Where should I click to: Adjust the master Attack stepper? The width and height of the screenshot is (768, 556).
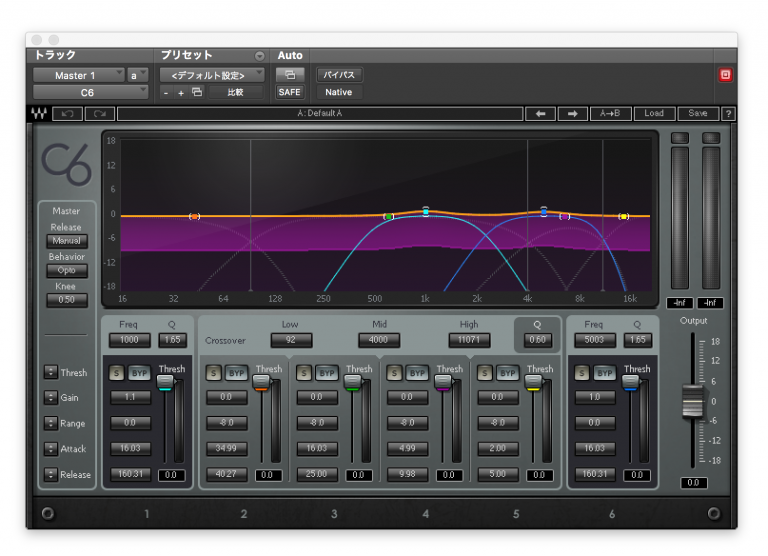coord(51,449)
